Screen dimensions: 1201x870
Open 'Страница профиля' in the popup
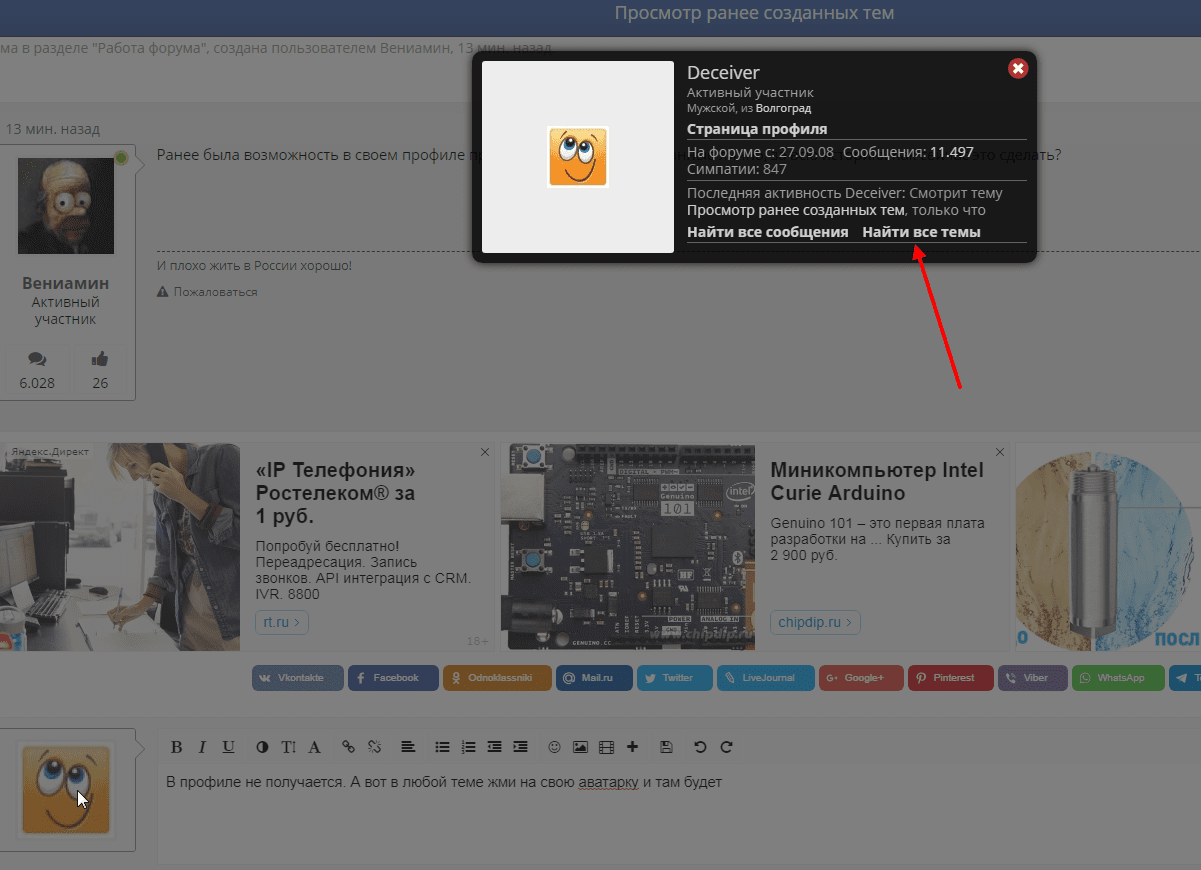pyautogui.click(x=756, y=129)
